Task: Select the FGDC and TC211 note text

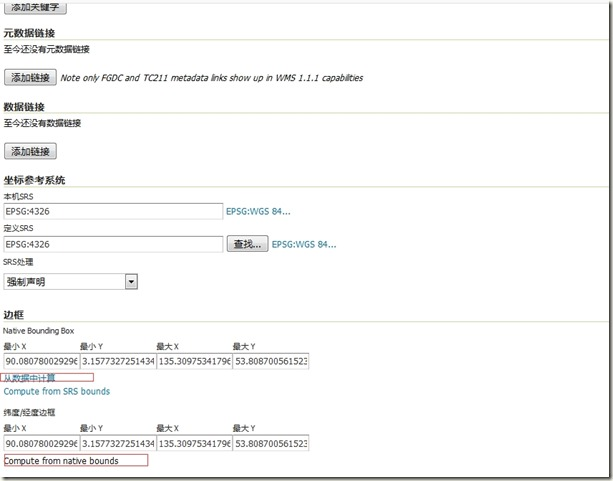Action: (x=212, y=78)
